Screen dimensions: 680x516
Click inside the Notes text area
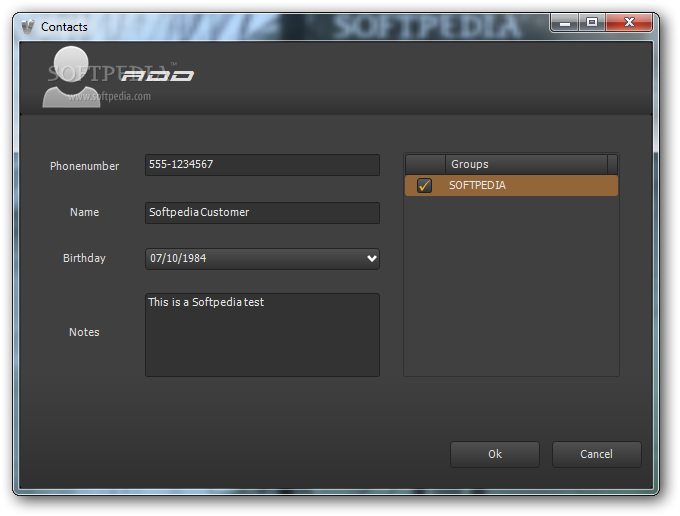(x=262, y=335)
